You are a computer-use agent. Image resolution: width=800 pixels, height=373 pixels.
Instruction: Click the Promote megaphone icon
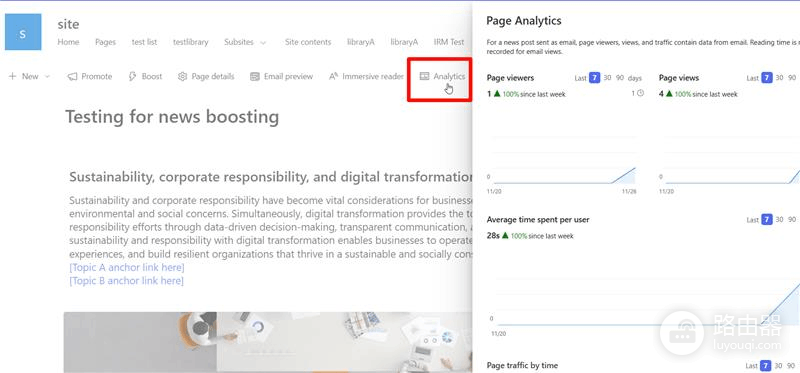point(72,77)
